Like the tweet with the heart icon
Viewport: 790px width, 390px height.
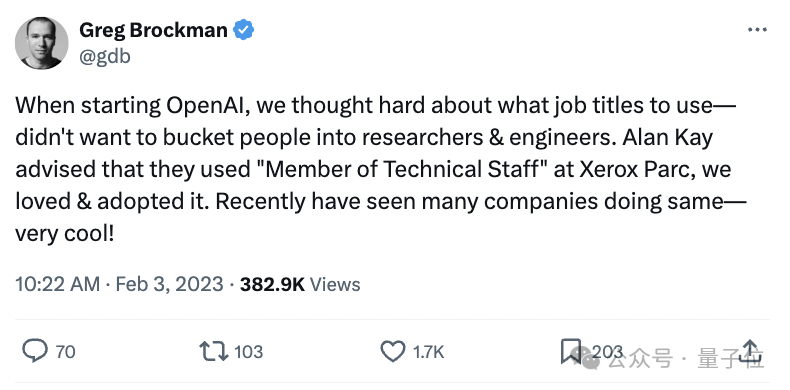(392, 351)
